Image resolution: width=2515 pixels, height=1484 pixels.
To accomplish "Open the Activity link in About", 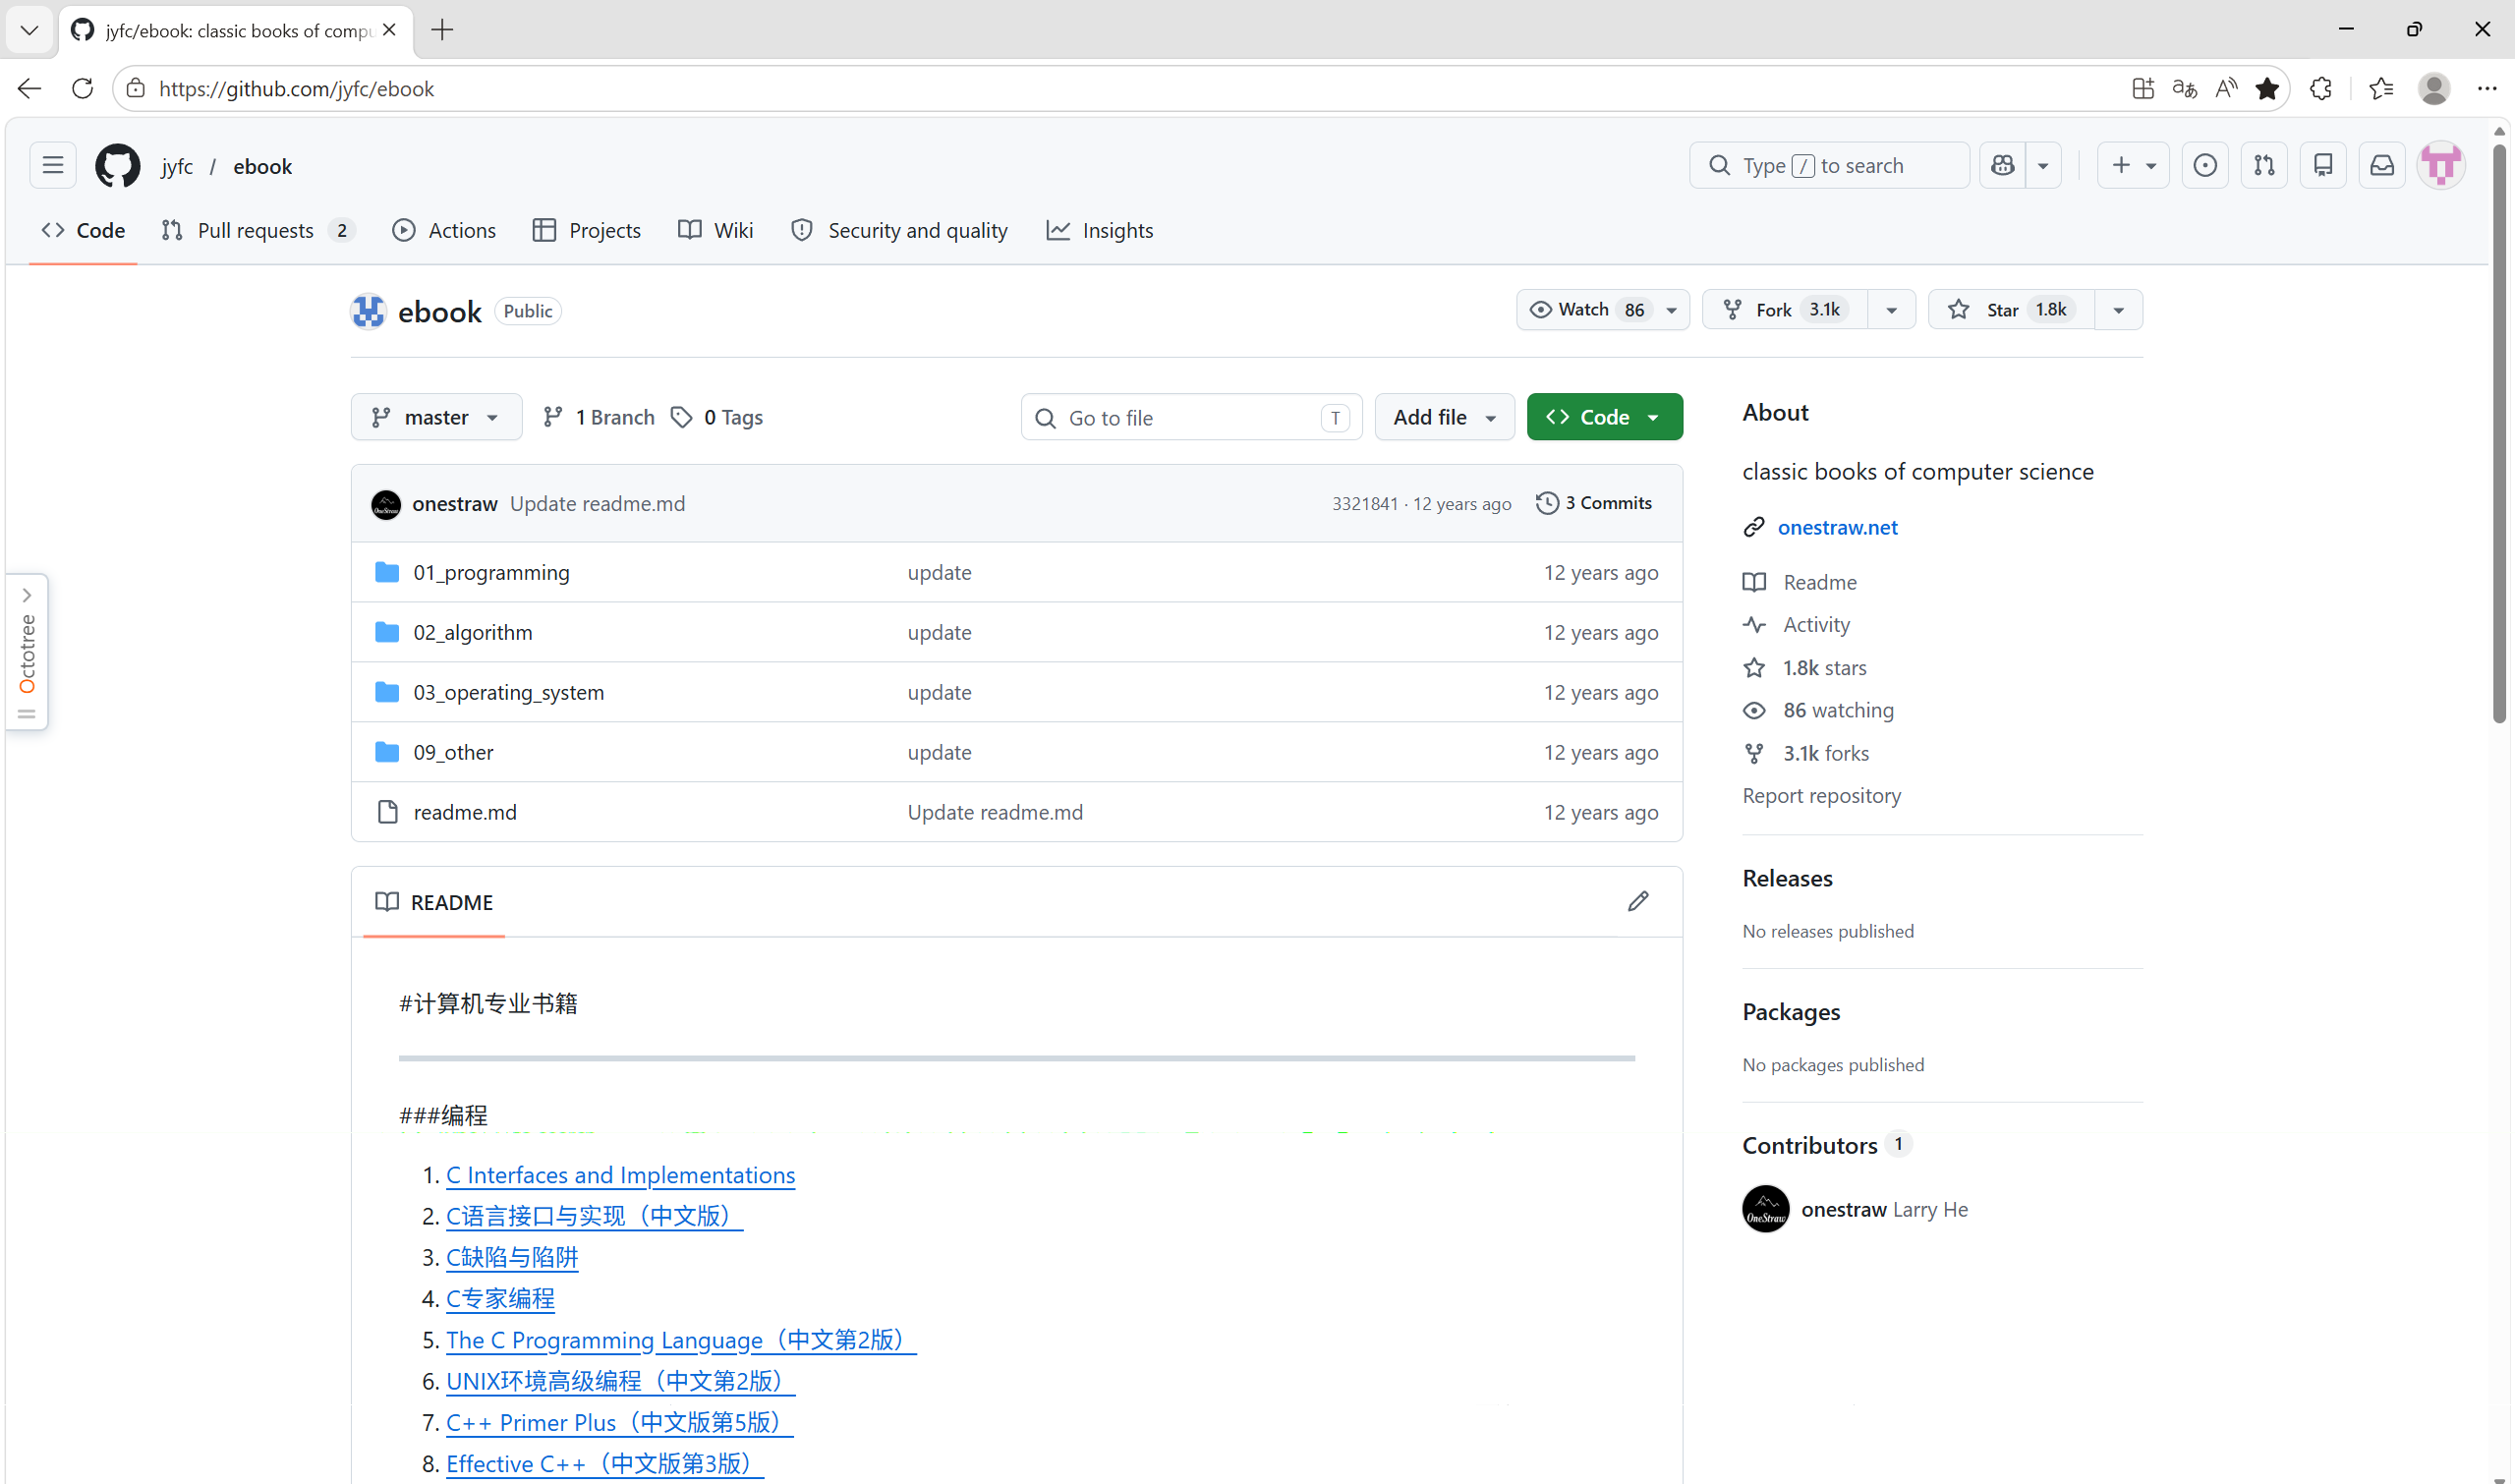I will (x=1816, y=625).
